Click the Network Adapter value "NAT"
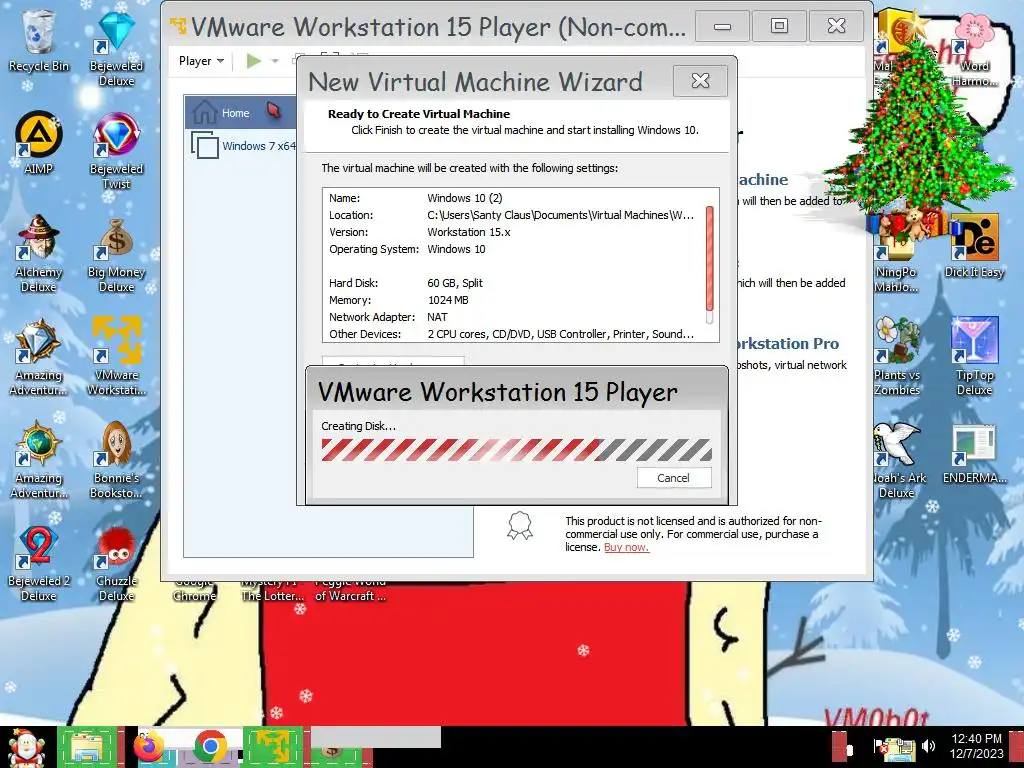Image resolution: width=1024 pixels, height=768 pixels. coord(438,317)
